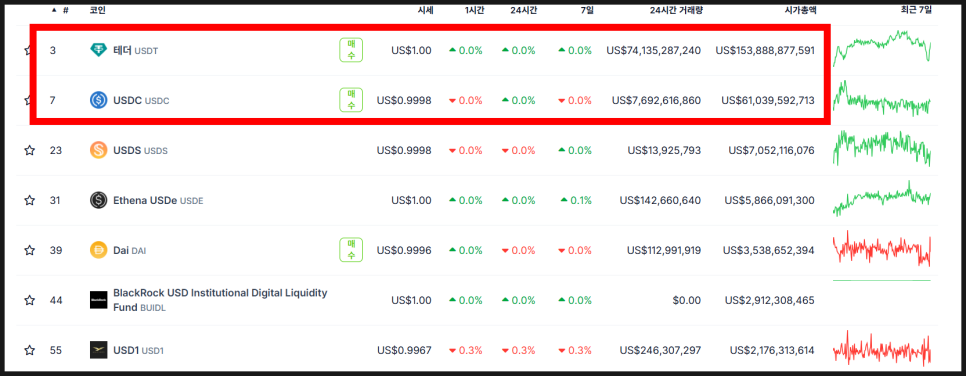966x376 pixels.
Task: Click the Tether USDT coin logo
Action: coord(99,51)
